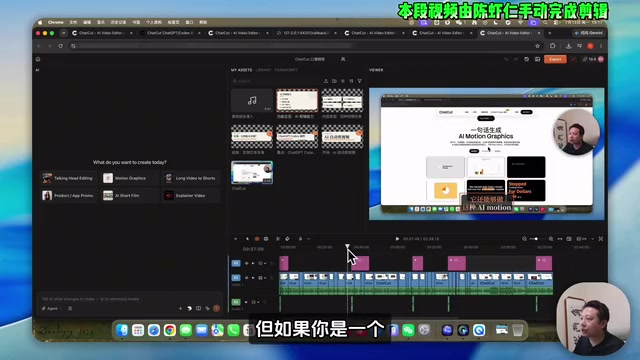640x360 pixels.
Task: Click the plus add-track icon in timeline toolbar
Action: [x=236, y=239]
